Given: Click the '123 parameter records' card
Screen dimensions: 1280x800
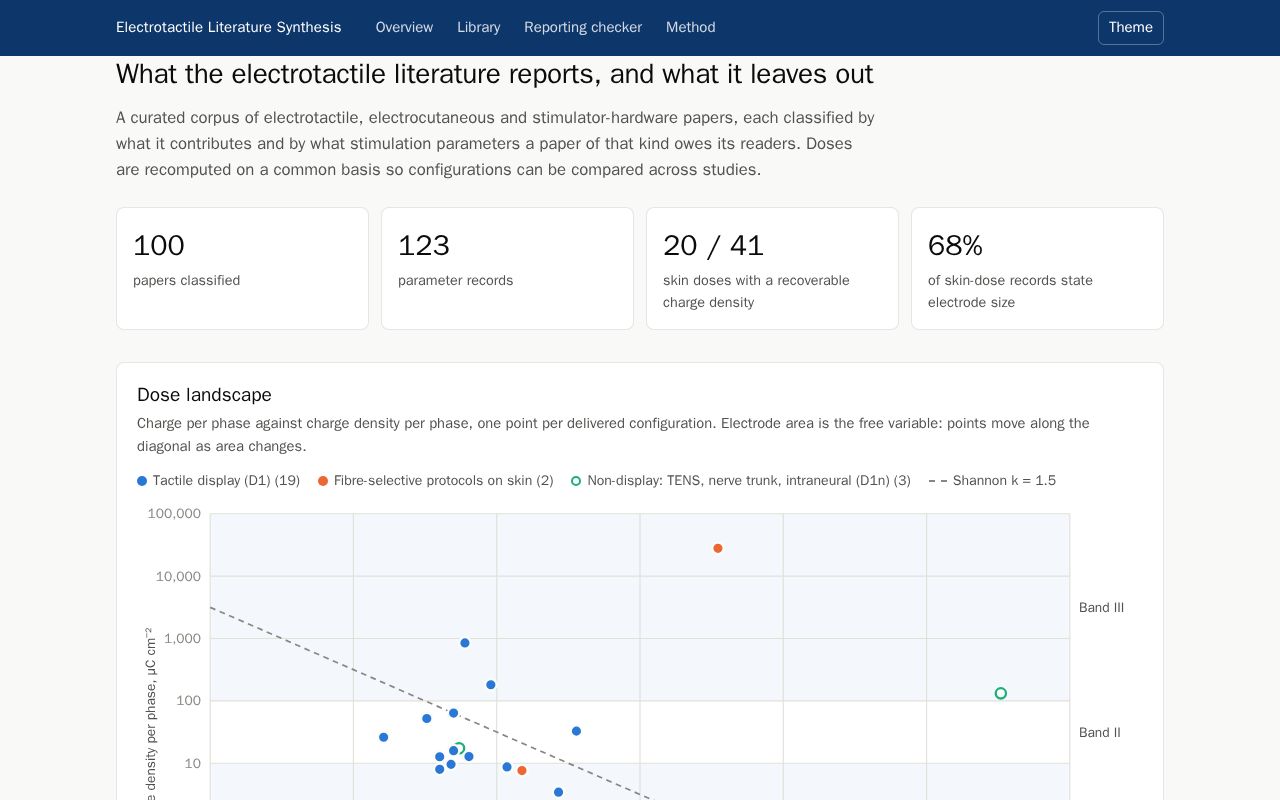Looking at the screenshot, I should tap(507, 268).
